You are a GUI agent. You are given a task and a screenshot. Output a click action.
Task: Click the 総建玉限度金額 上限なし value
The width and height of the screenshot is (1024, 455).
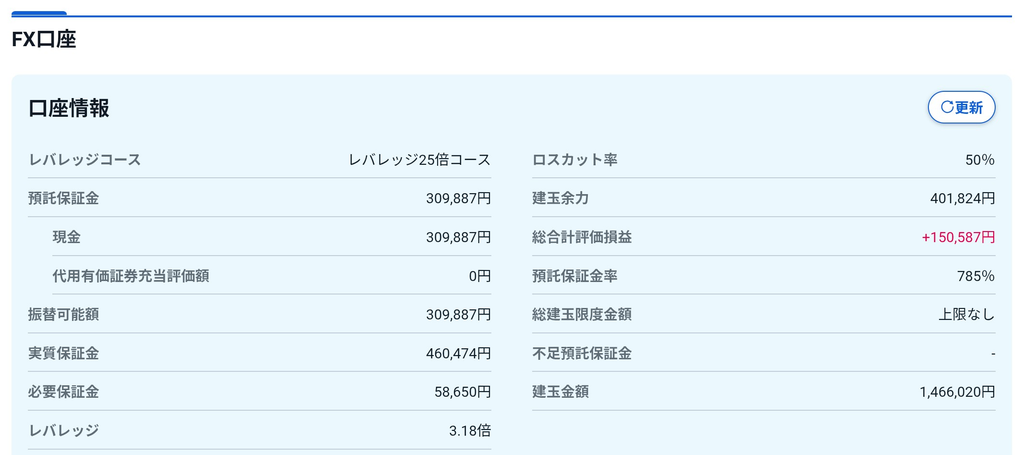click(x=967, y=315)
